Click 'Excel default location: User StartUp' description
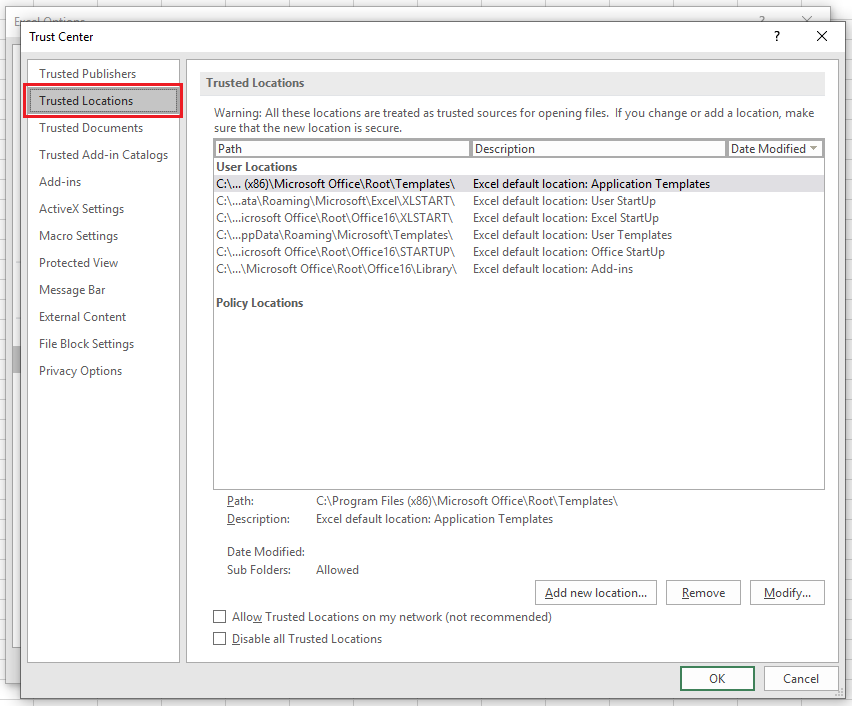 [564, 201]
